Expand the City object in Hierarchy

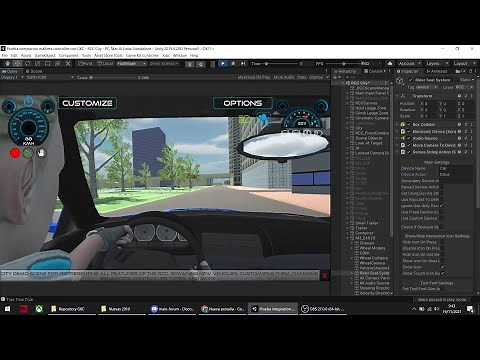pyautogui.click(x=348, y=128)
